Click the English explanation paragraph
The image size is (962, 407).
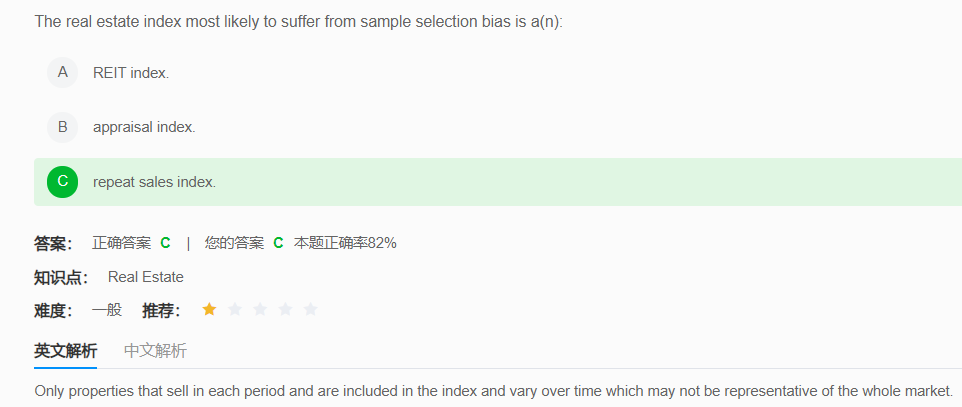[493, 391]
